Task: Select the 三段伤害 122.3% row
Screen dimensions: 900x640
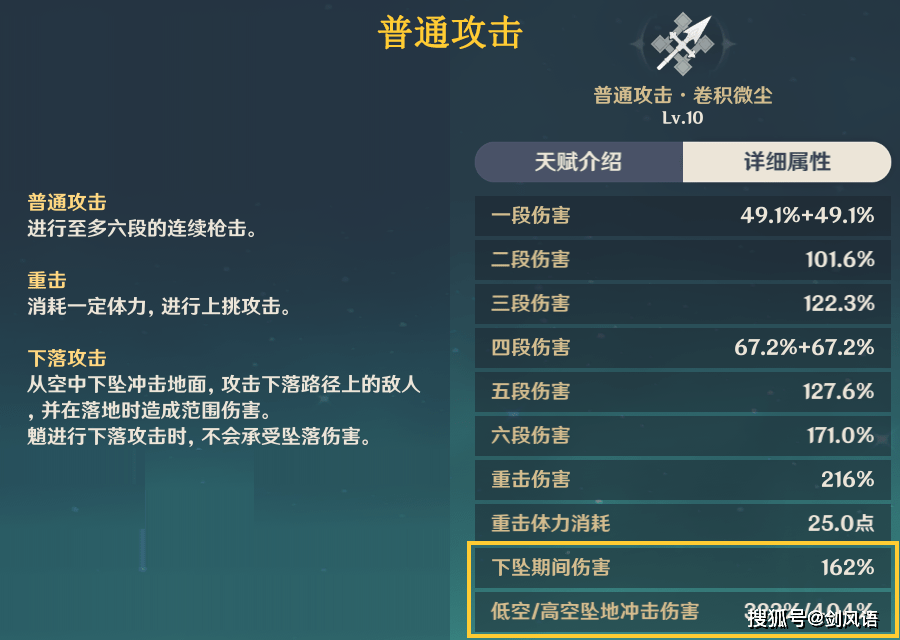Action: (x=682, y=304)
